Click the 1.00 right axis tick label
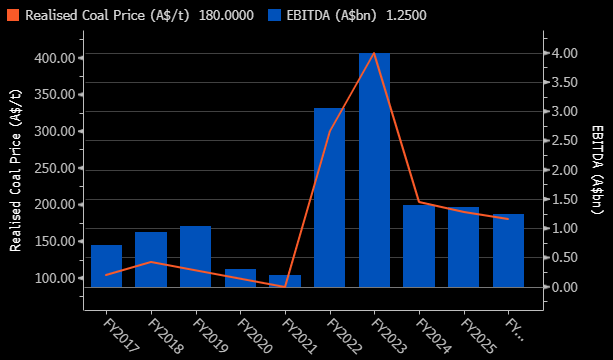This screenshot has height=360, width=613. [564, 228]
